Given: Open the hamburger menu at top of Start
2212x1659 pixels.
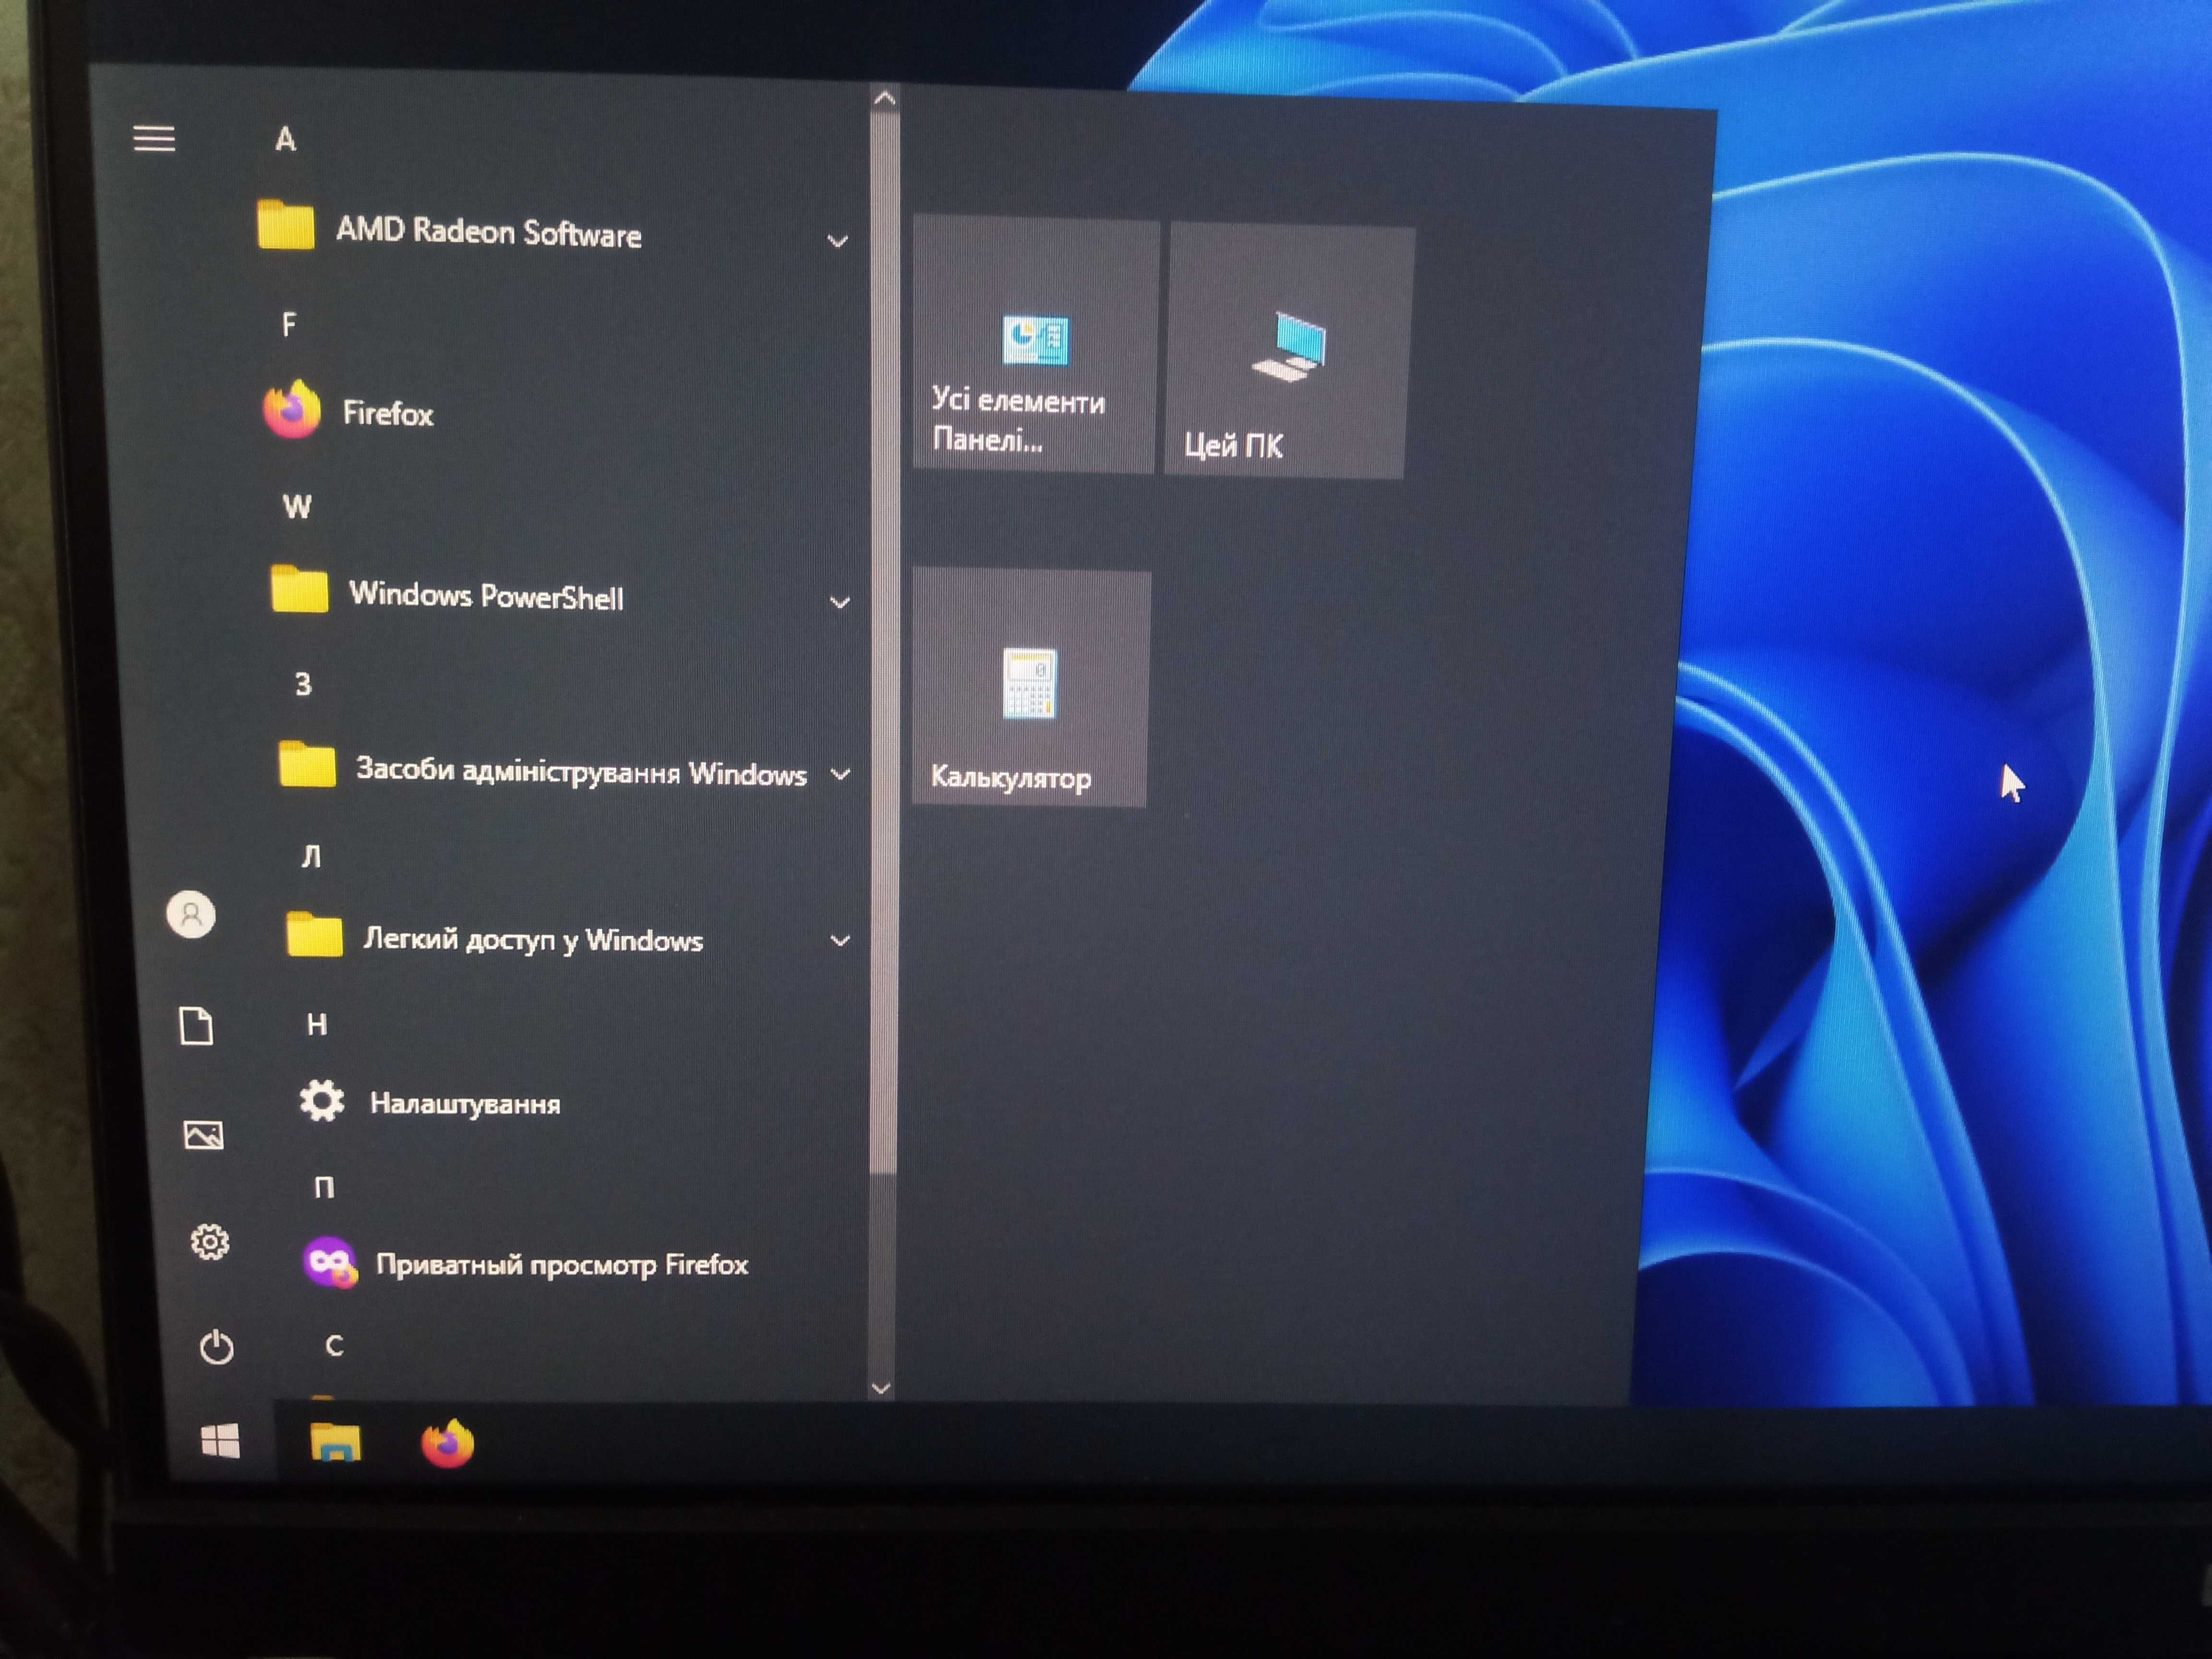Looking at the screenshot, I should pyautogui.click(x=154, y=138).
